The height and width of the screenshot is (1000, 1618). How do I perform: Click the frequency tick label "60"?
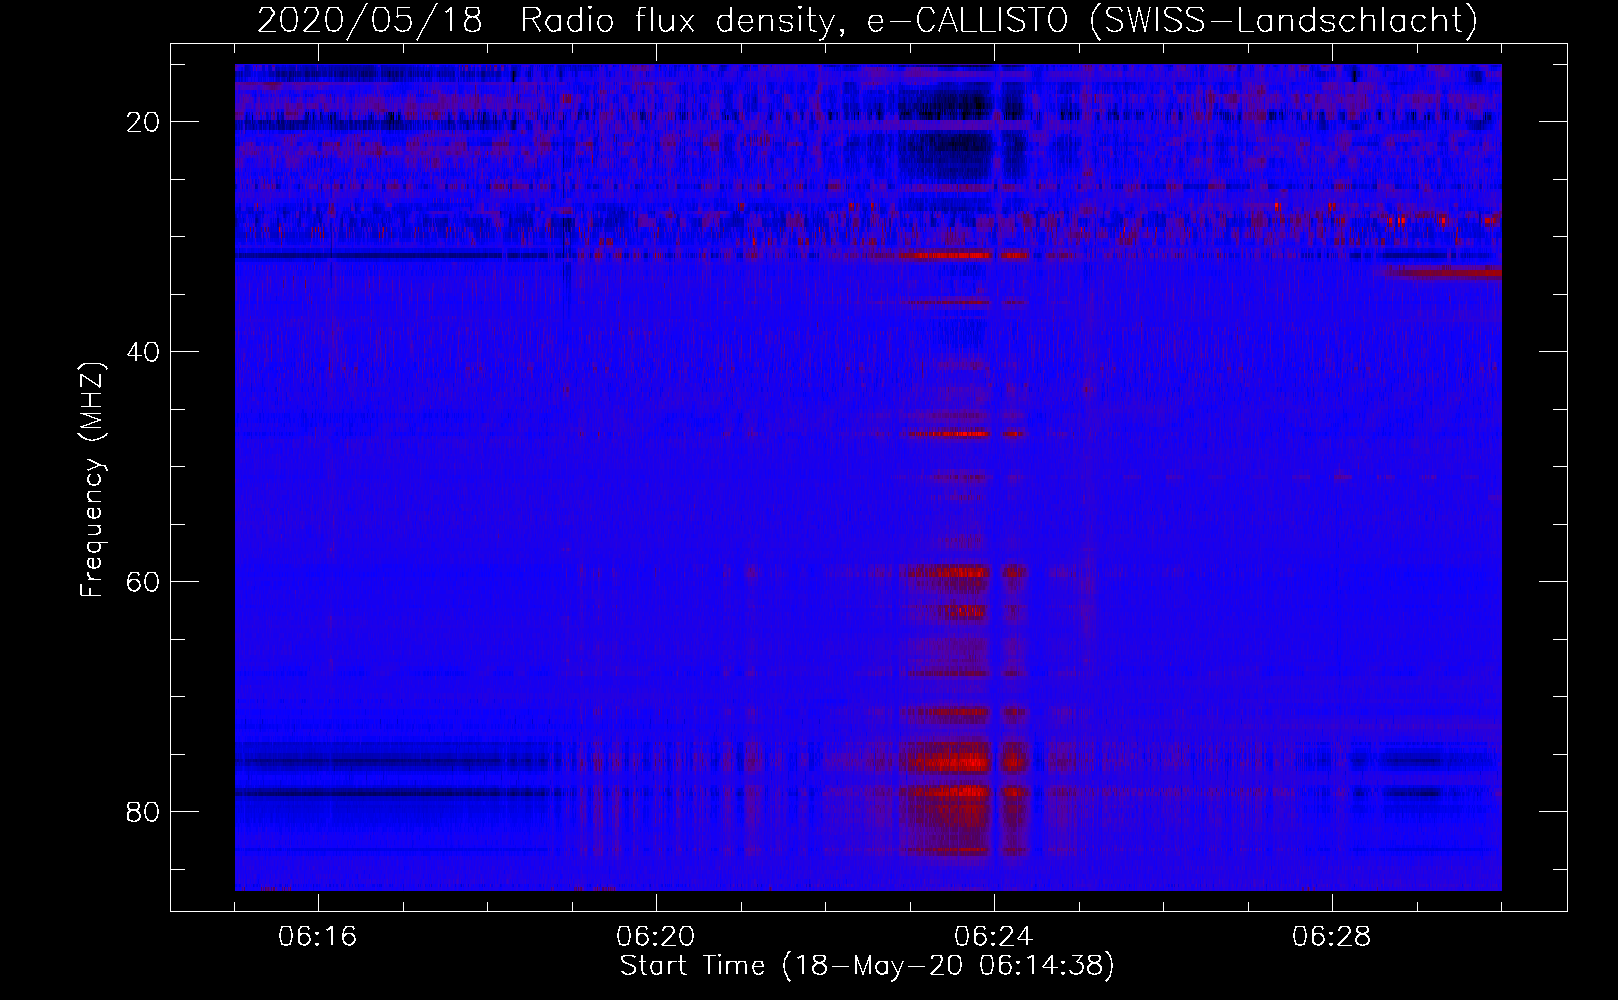143,582
